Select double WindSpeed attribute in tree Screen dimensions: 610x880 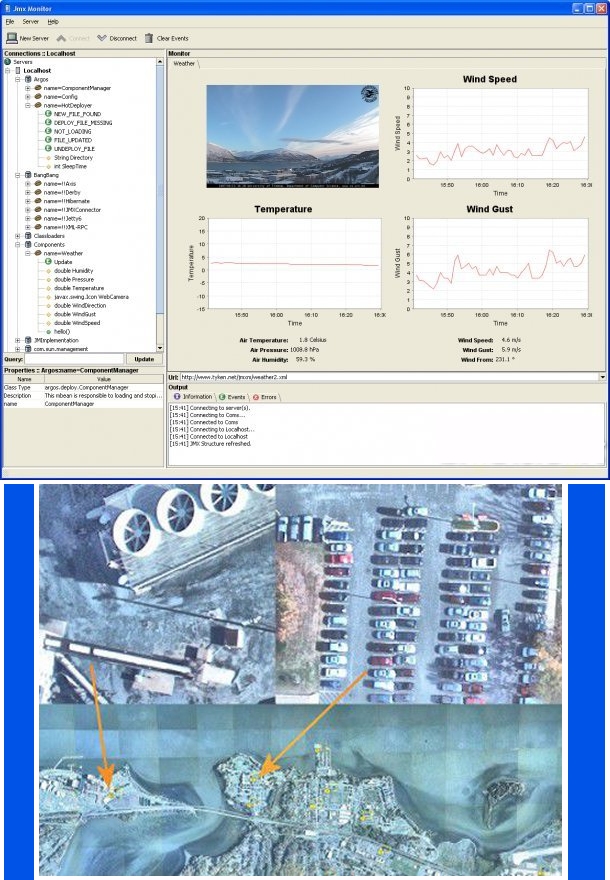79,322
